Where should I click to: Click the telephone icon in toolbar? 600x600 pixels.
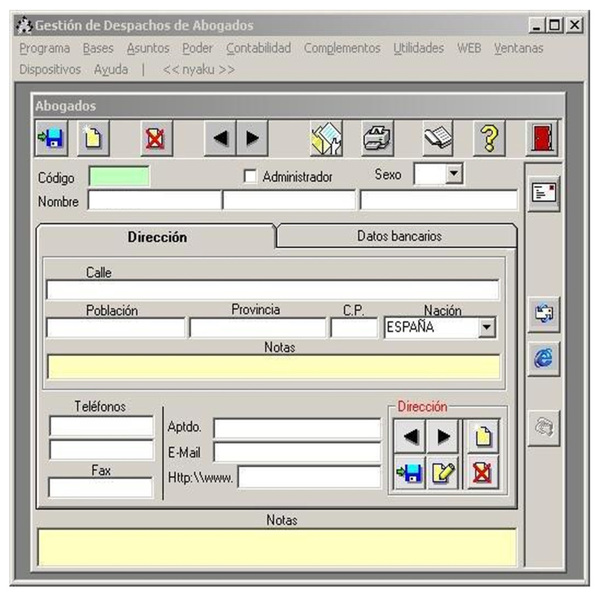(x=438, y=138)
